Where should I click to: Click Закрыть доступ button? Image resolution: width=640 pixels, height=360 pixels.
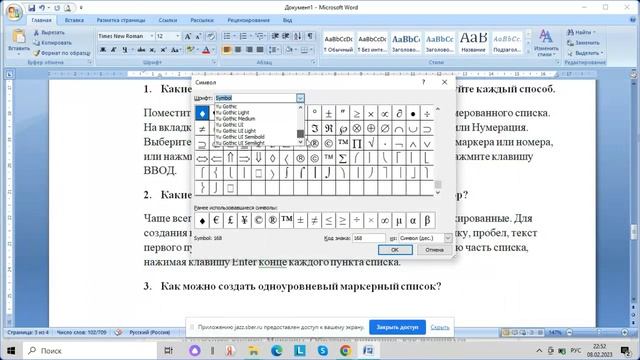397,327
